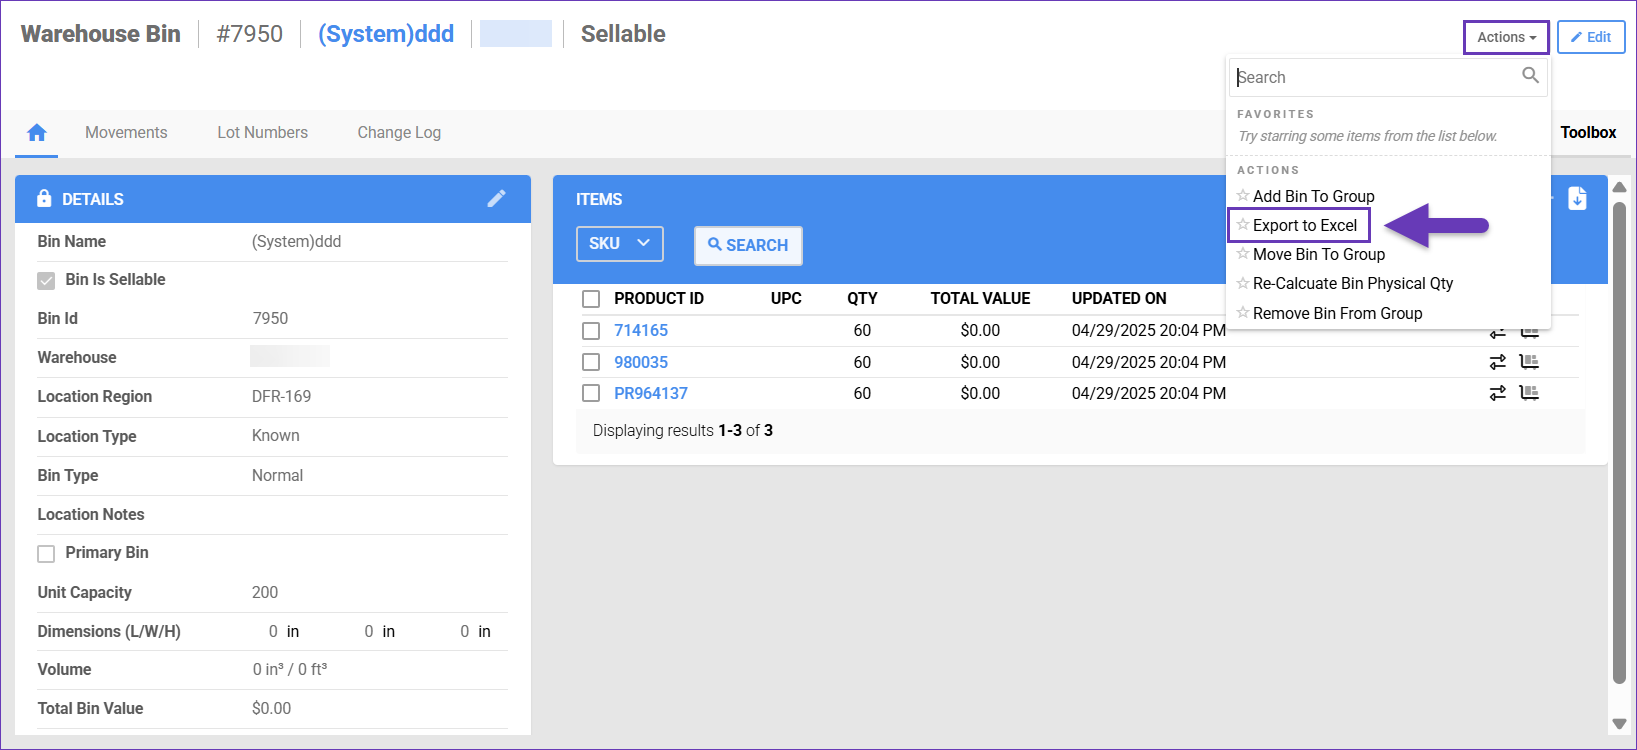Click the pencil icon in the Details header
This screenshot has width=1637, height=750.
pyautogui.click(x=496, y=199)
